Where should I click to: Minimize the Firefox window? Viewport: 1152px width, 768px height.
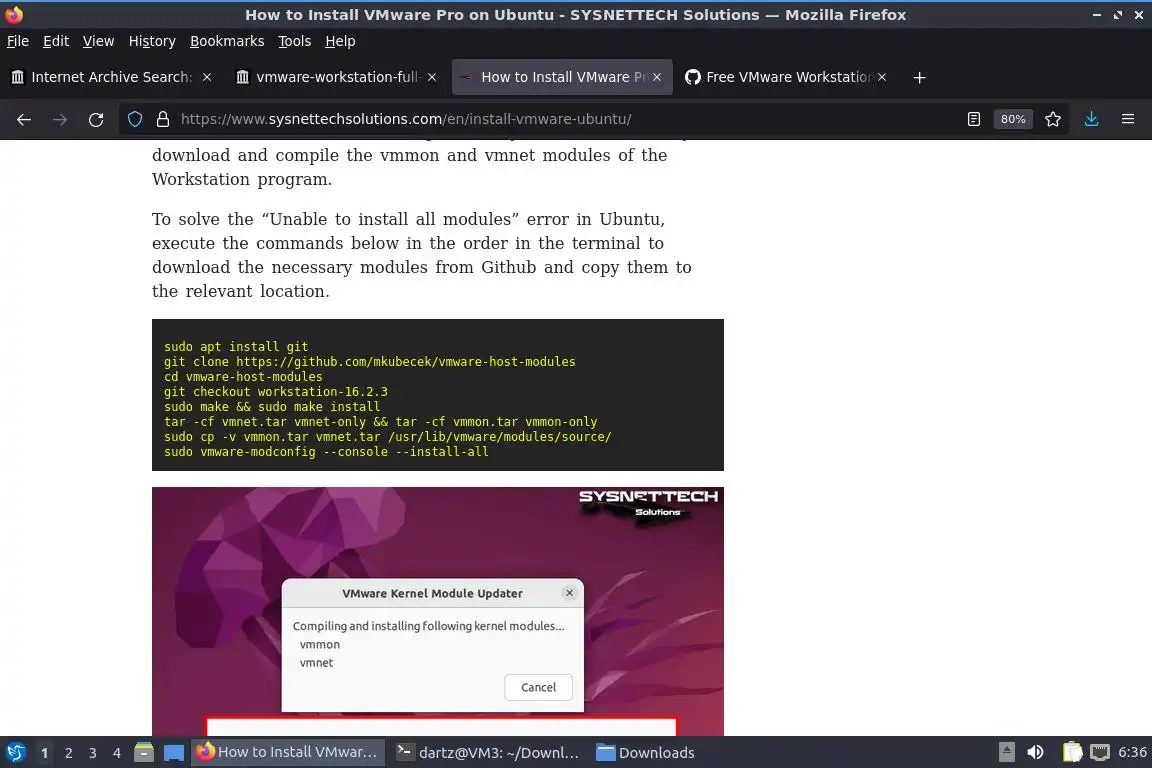(x=1097, y=15)
